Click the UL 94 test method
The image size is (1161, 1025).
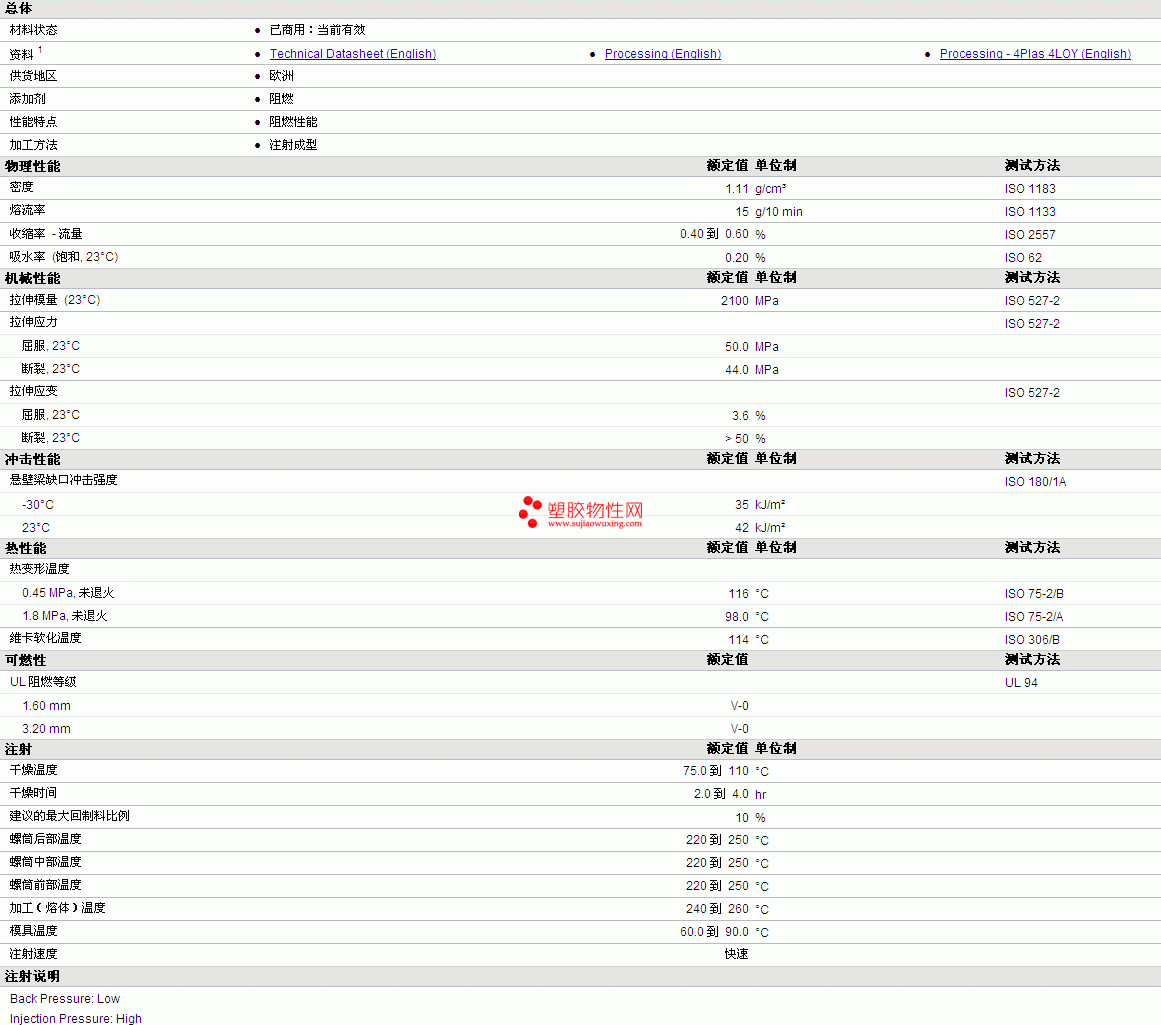(1021, 682)
